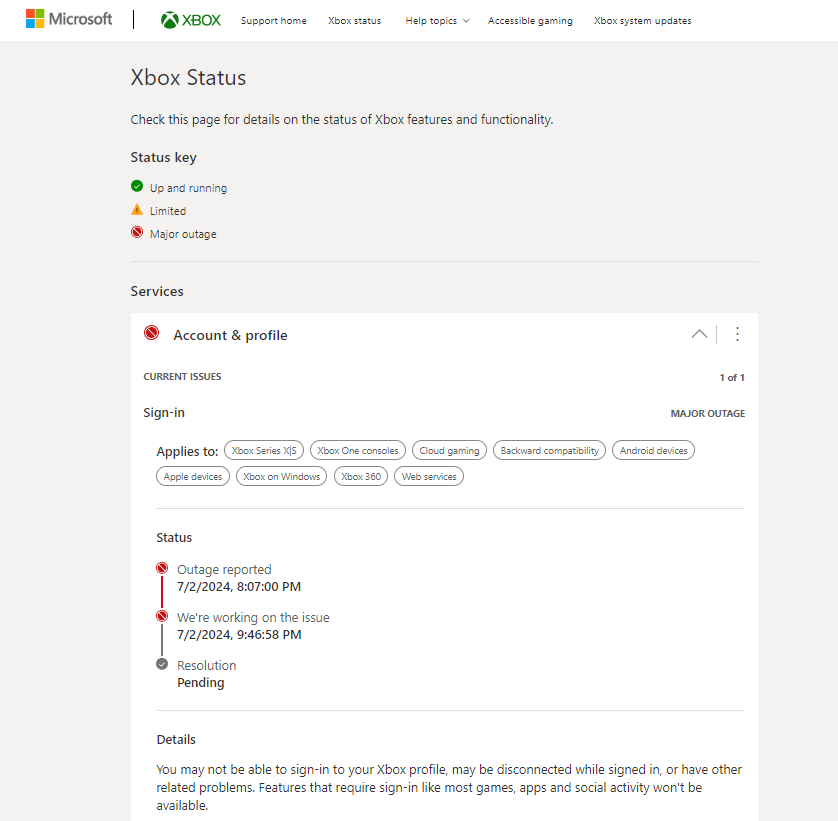Screen dimensions: 838x821
Task: Select the Cloud gaming tag
Action: pos(449,451)
